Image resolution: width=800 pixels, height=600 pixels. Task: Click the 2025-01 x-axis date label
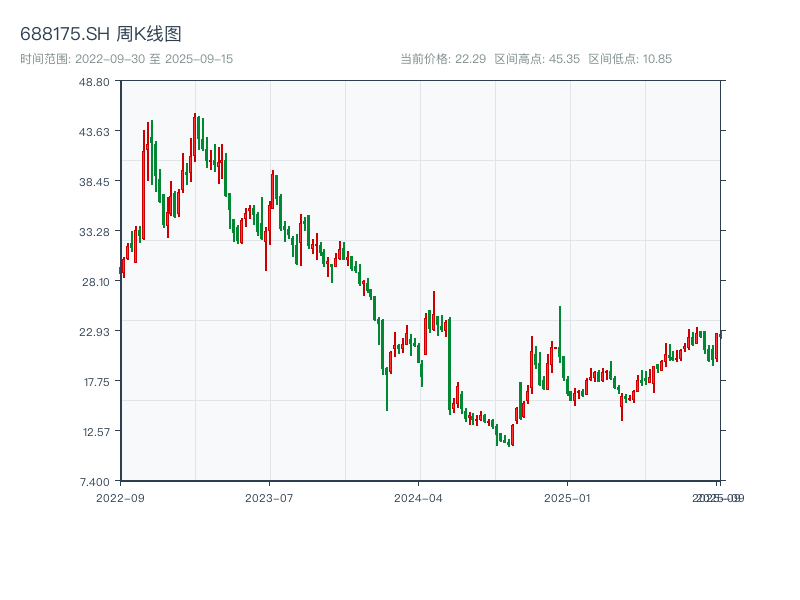point(569,497)
